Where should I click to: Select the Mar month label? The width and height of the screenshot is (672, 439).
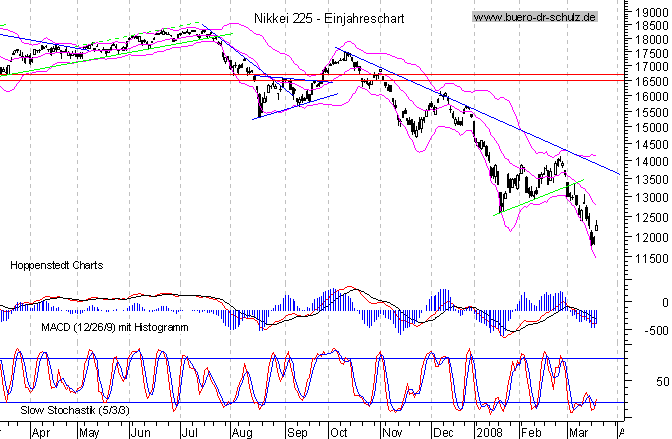579,433
